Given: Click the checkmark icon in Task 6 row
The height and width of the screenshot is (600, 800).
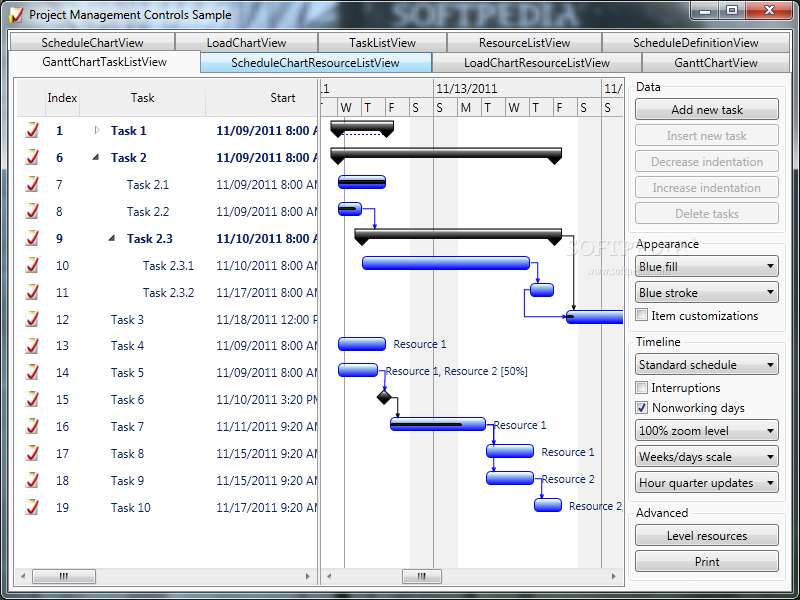Looking at the screenshot, I should tap(32, 400).
